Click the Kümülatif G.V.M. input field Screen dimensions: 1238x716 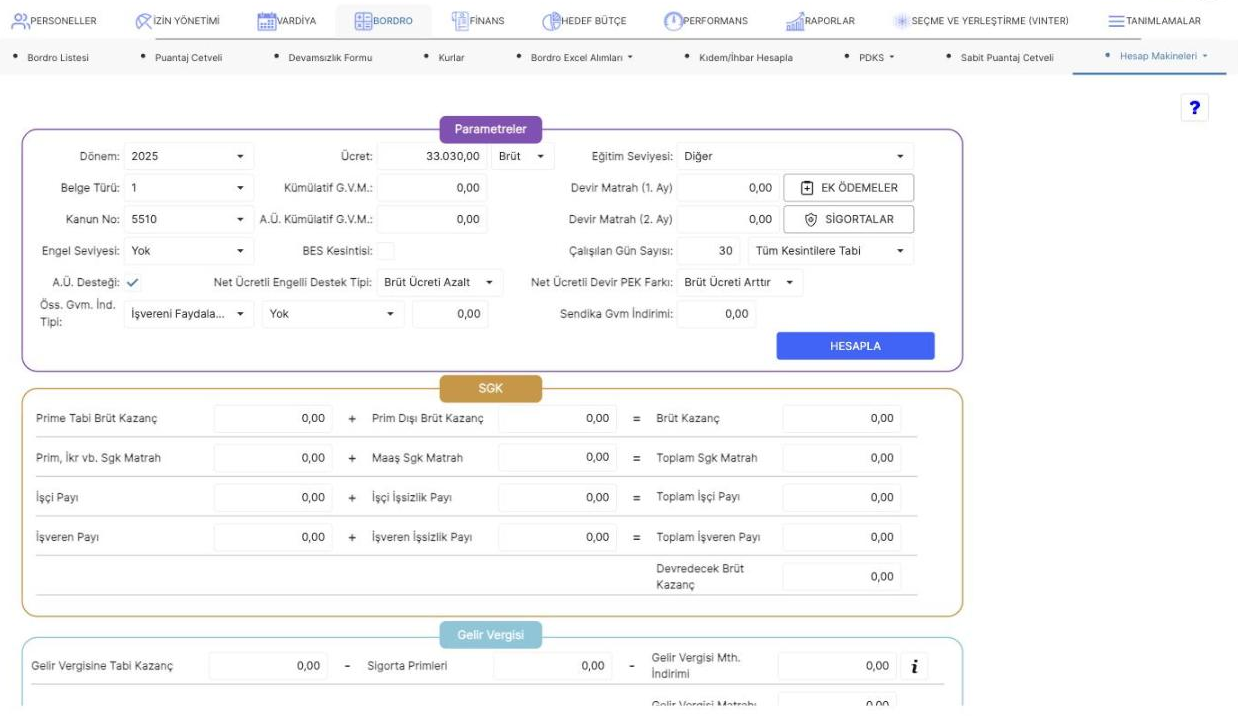[x=434, y=187]
